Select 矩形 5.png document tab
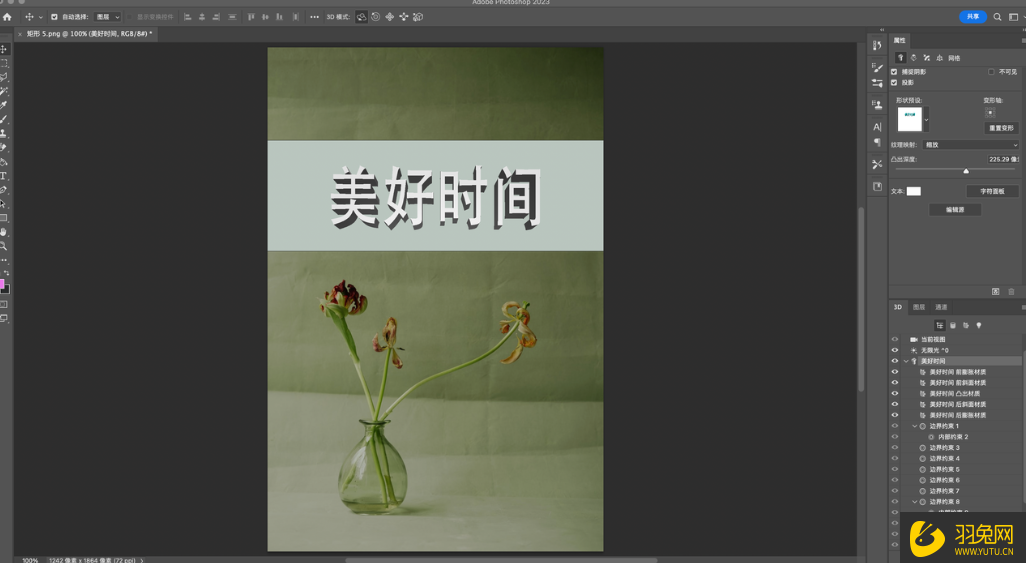The width and height of the screenshot is (1026, 563). click(x=88, y=33)
